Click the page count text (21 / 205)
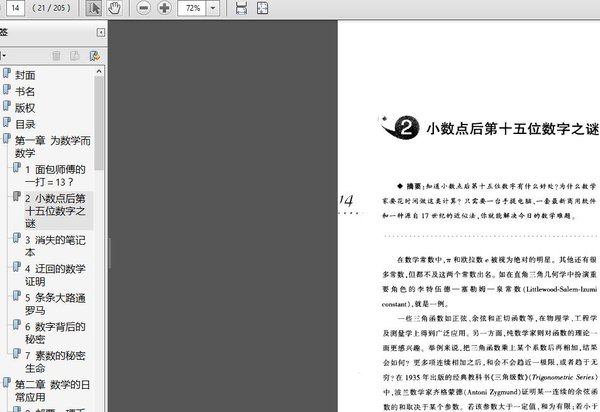This screenshot has width=600, height=412. 51,8
